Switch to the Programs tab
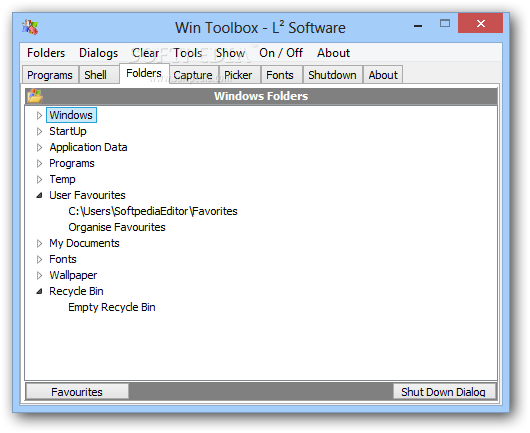The height and width of the screenshot is (433, 530). (50, 75)
